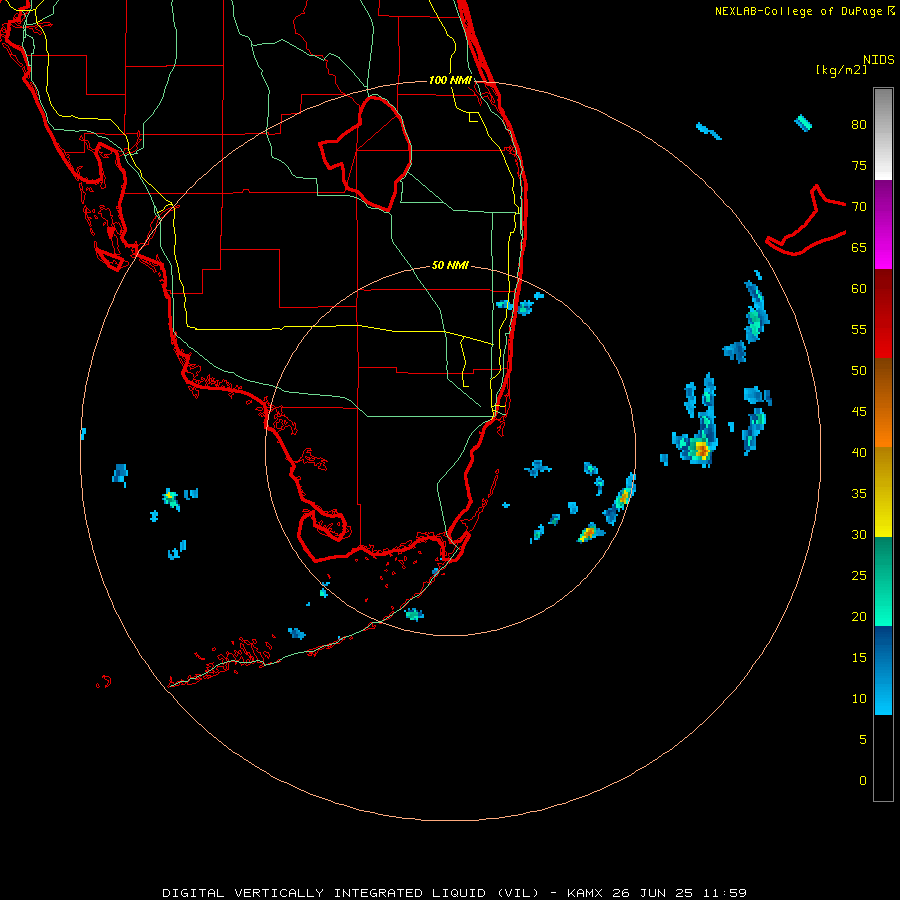Viewport: 900px width, 900px height.
Task: Click the 50 value on color scale
Action: click(859, 371)
